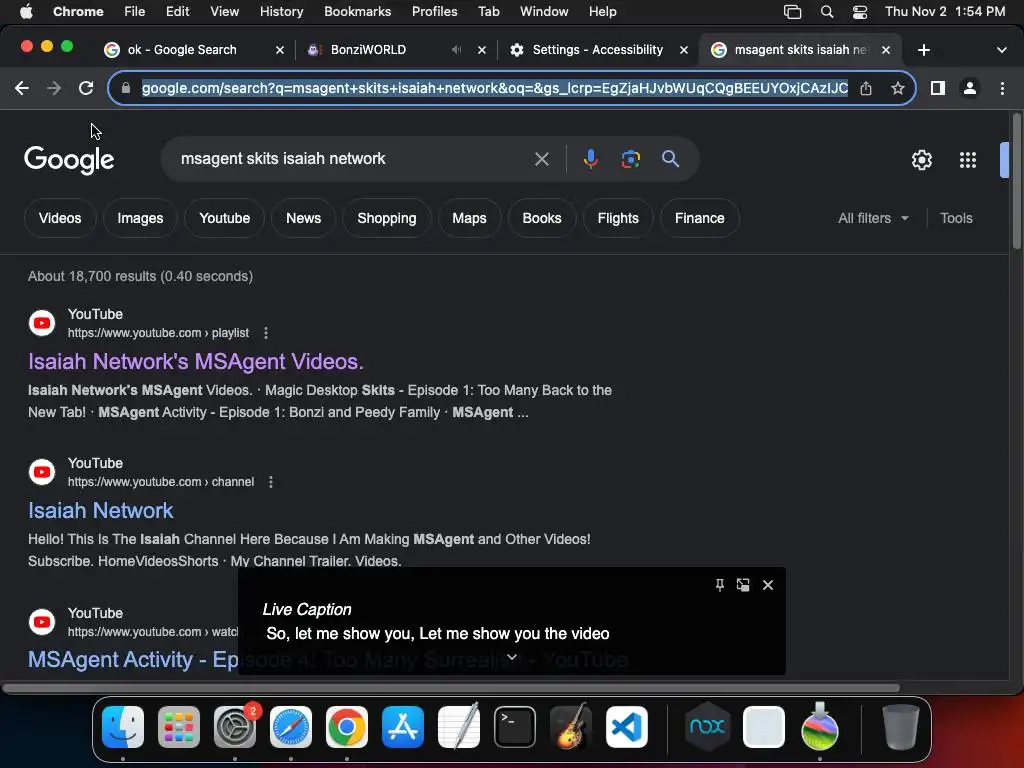Click the horizontal scrollbar at page bottom
Viewport: 1024px width, 768px height.
click(x=451, y=688)
